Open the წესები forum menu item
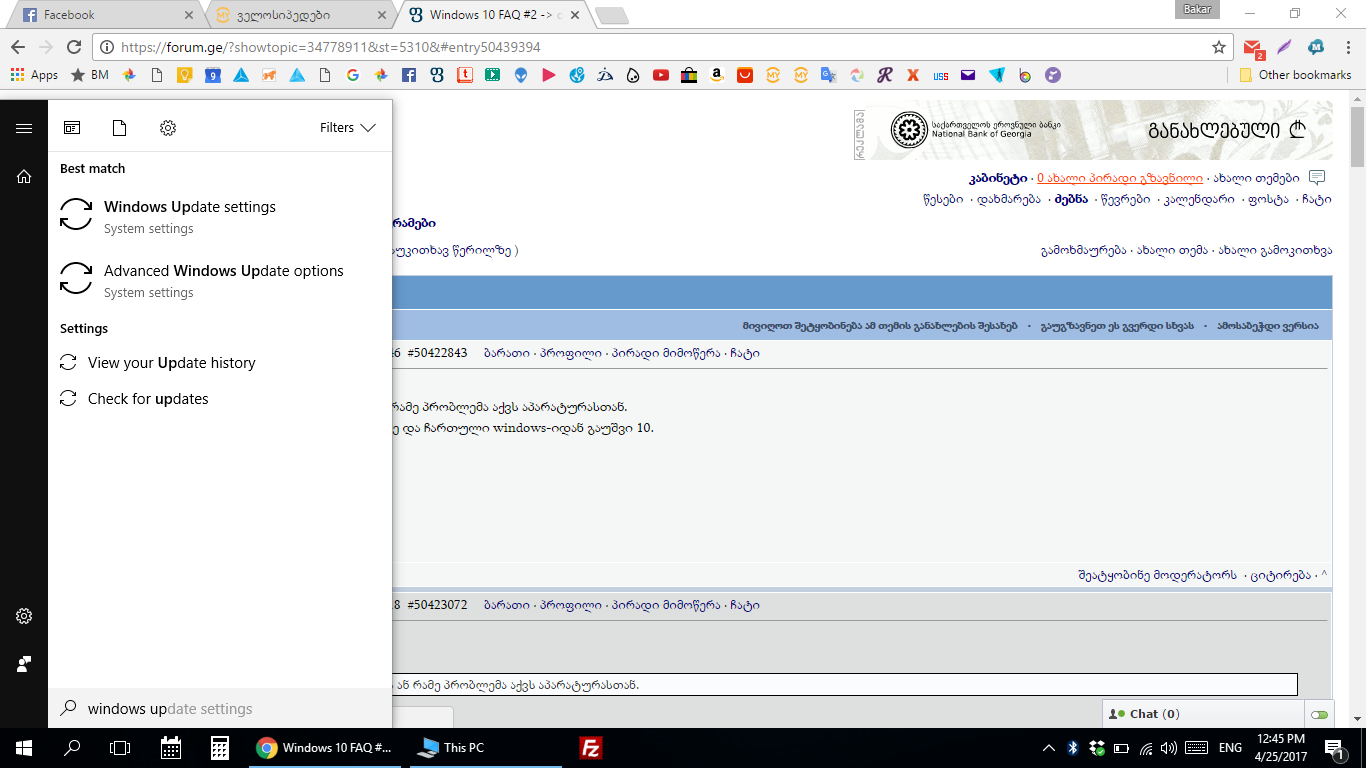This screenshot has width=1366, height=768. [943, 199]
